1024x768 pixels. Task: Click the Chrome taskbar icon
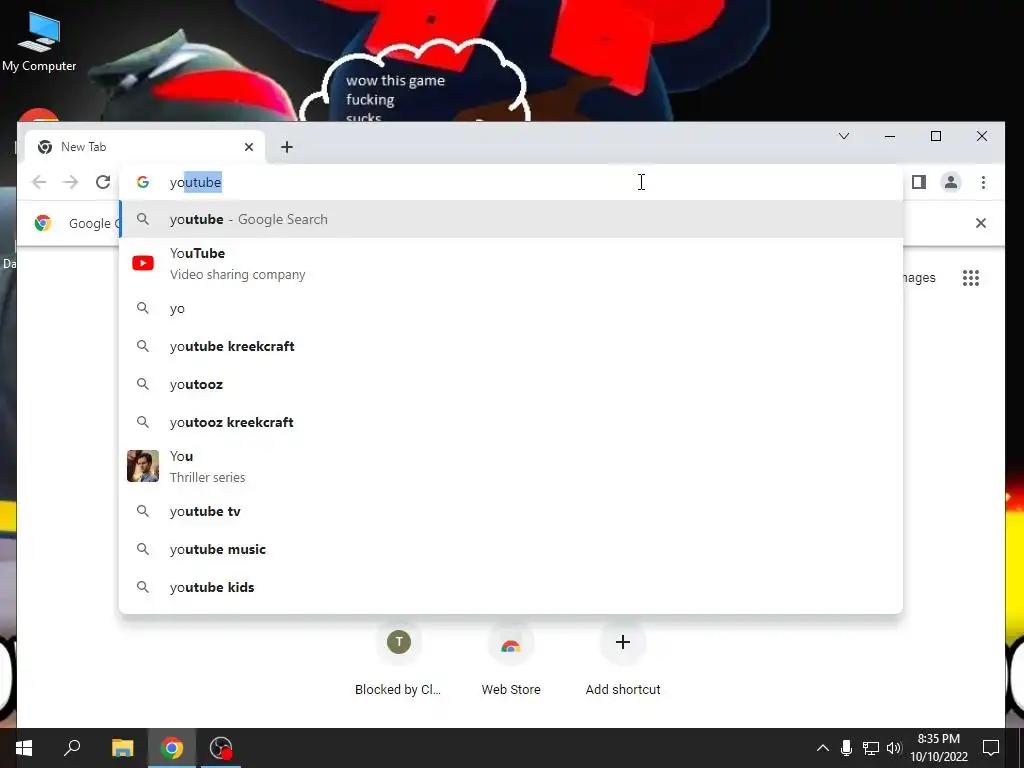pos(172,748)
